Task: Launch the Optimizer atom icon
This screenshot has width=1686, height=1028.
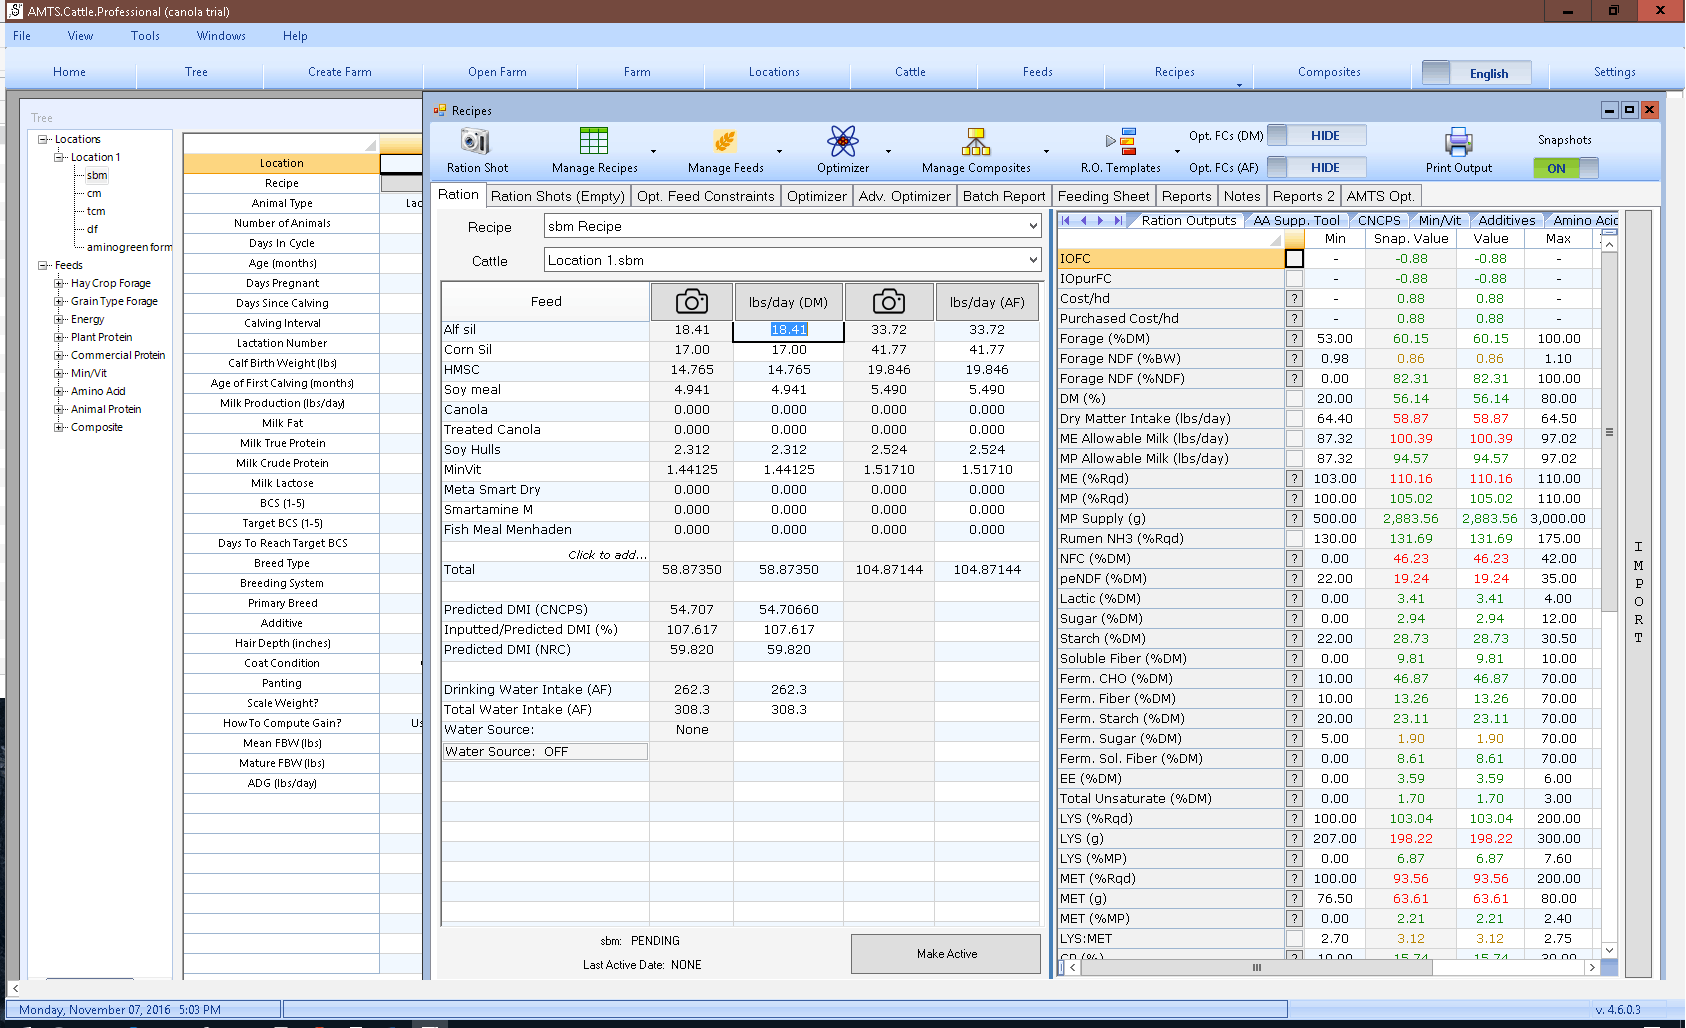Action: 843,141
